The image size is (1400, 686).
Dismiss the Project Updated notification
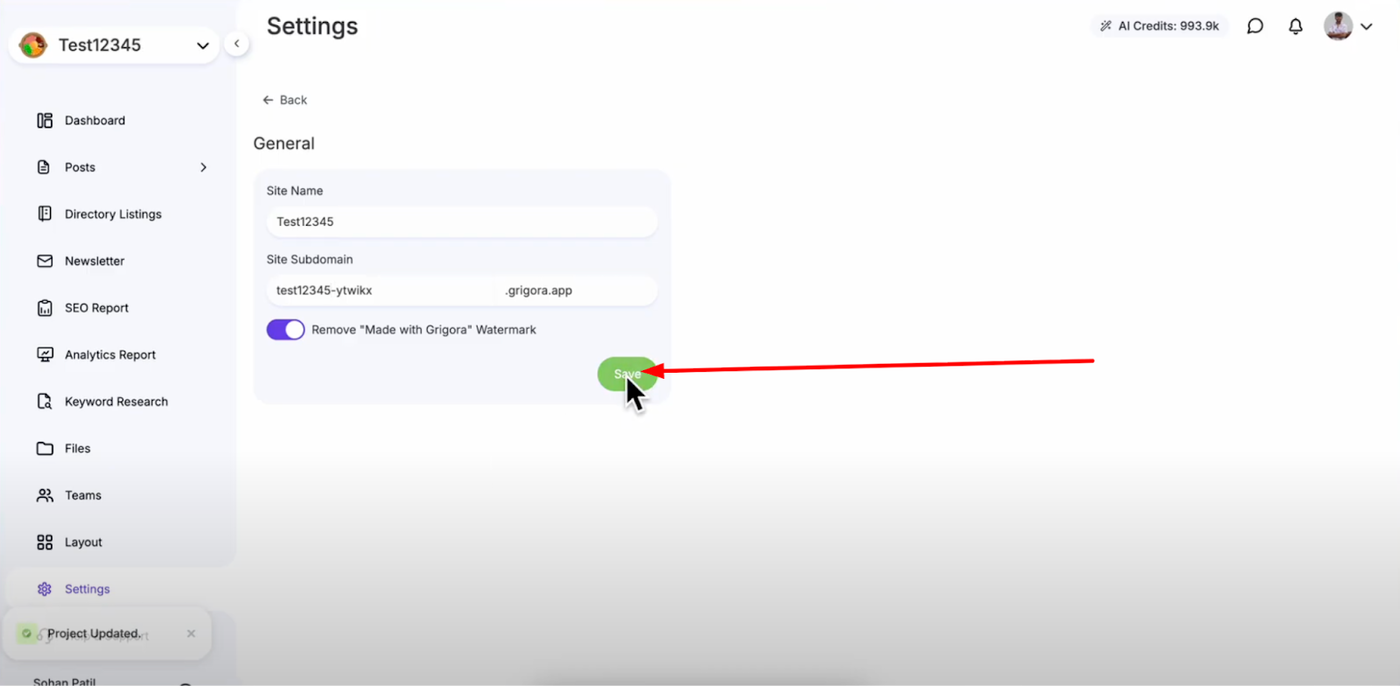click(x=191, y=633)
